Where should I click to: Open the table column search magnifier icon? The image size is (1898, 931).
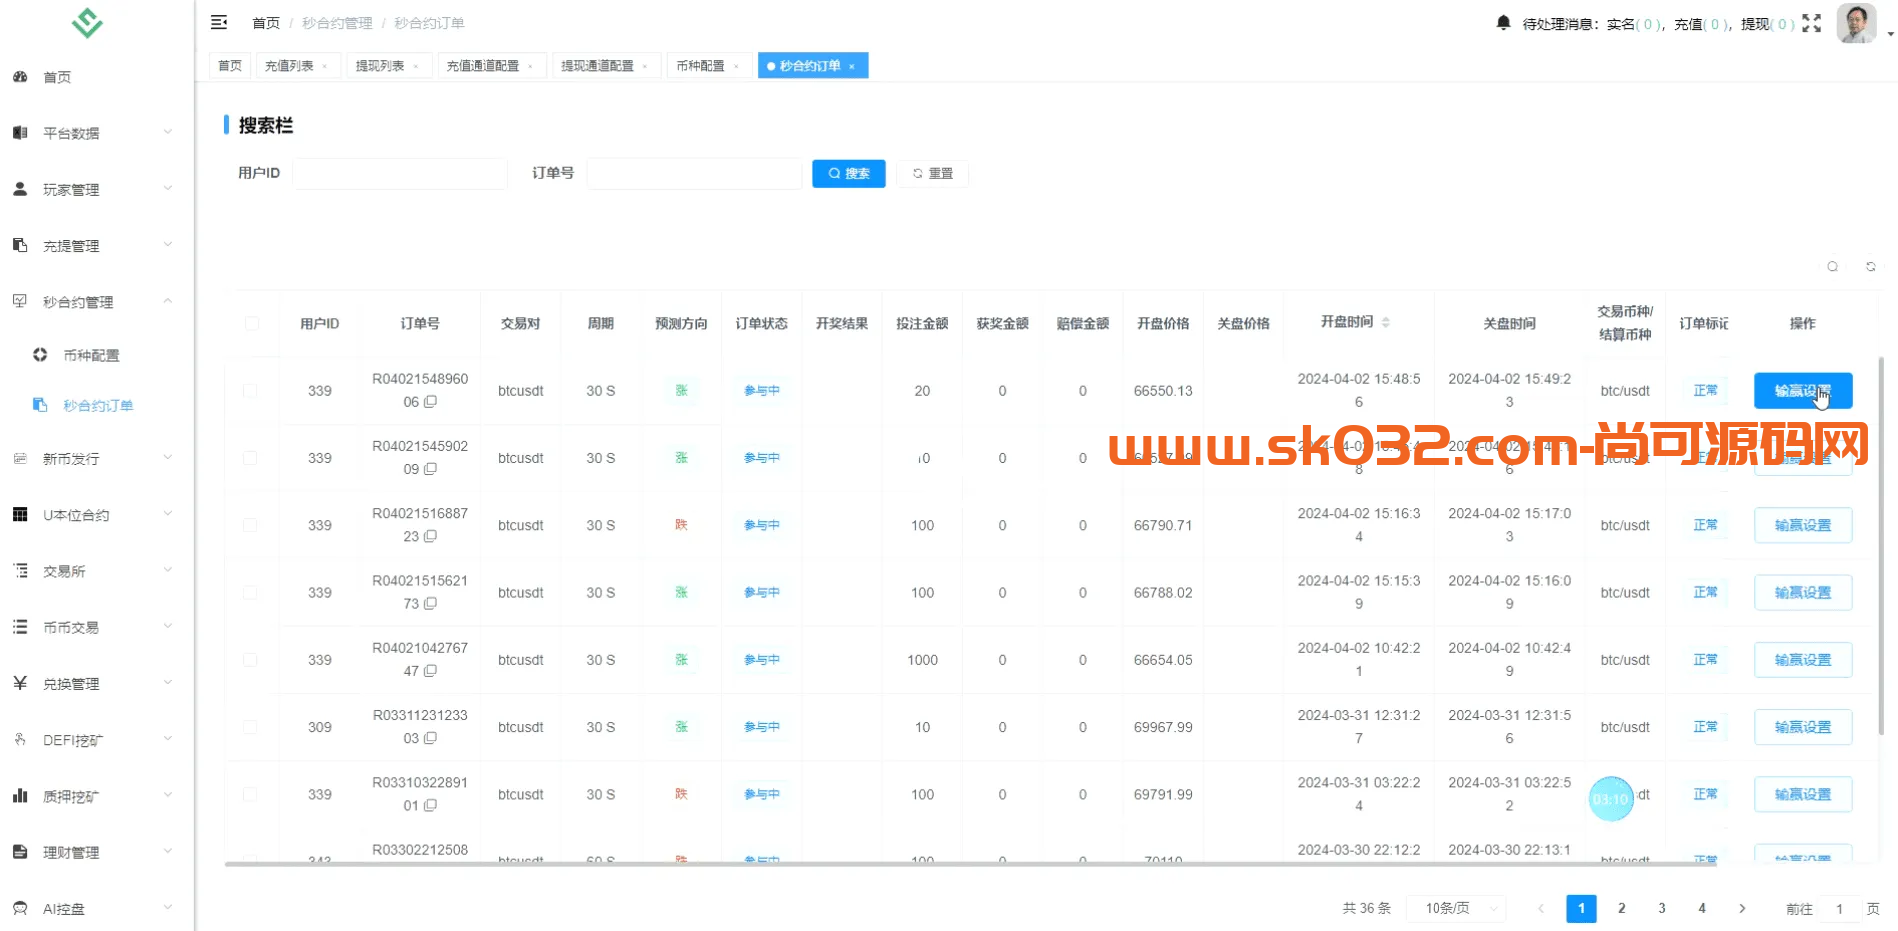pyautogui.click(x=1832, y=266)
